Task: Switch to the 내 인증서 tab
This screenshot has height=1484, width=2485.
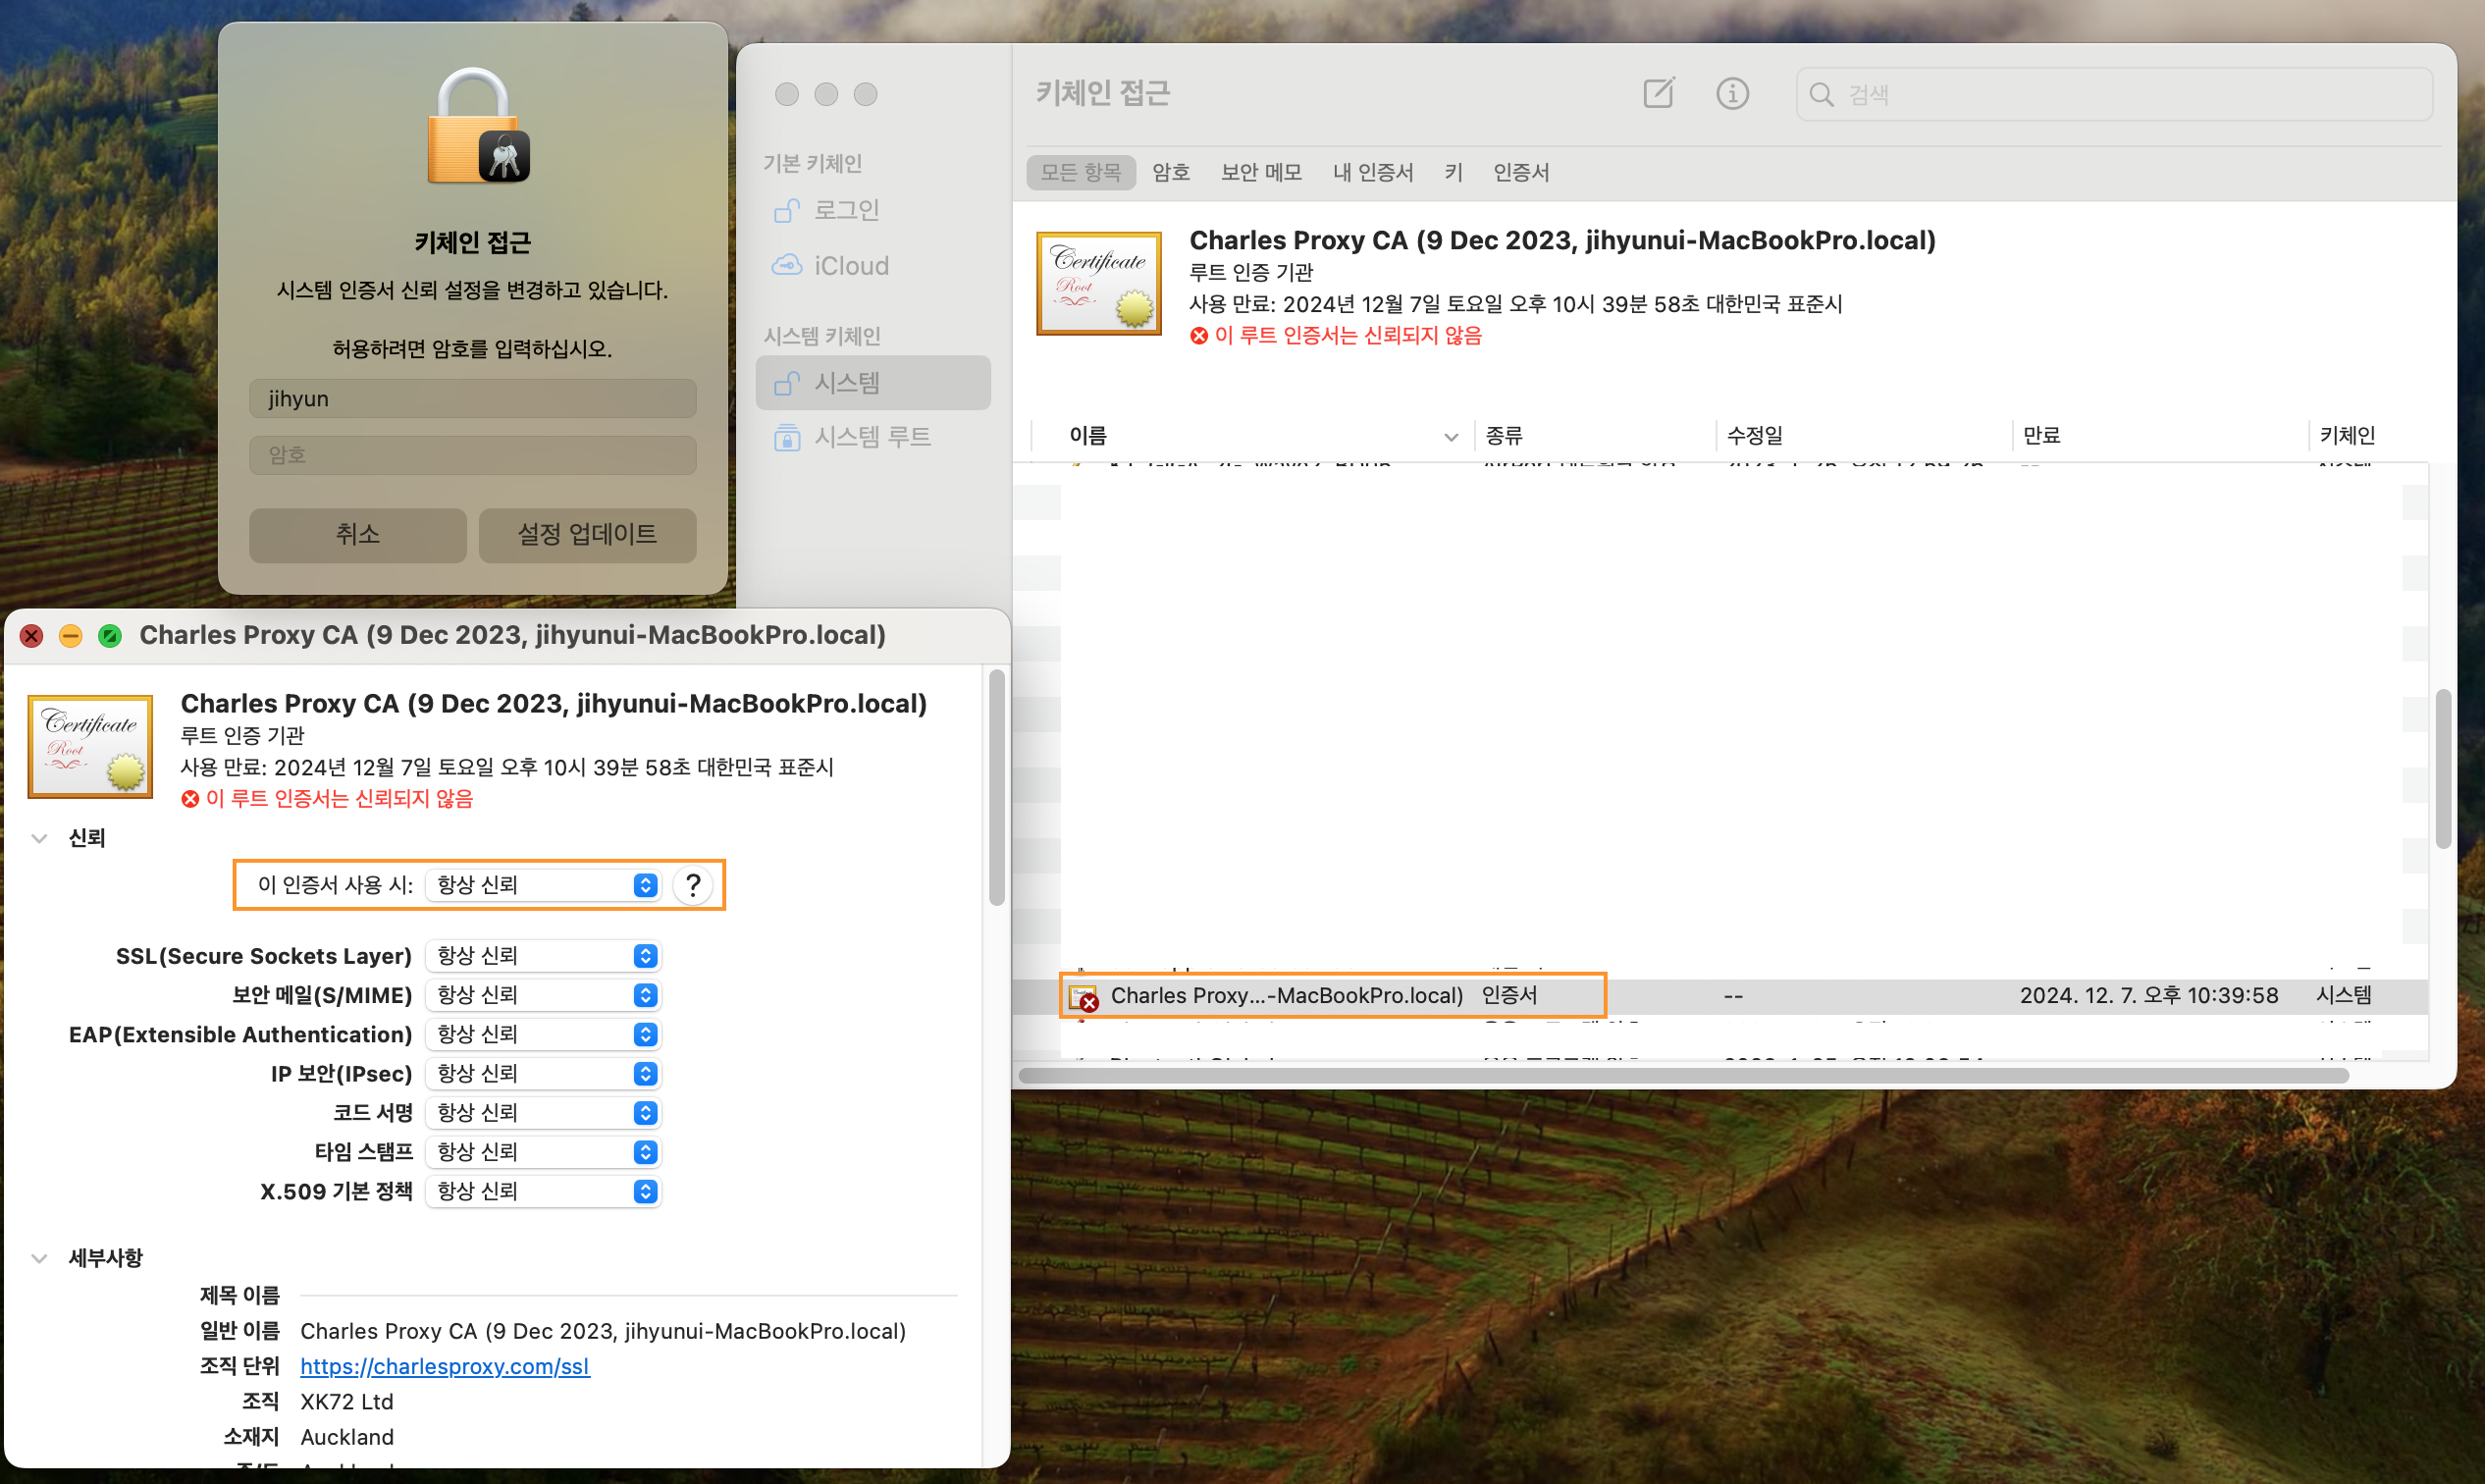Action: pos(1372,172)
